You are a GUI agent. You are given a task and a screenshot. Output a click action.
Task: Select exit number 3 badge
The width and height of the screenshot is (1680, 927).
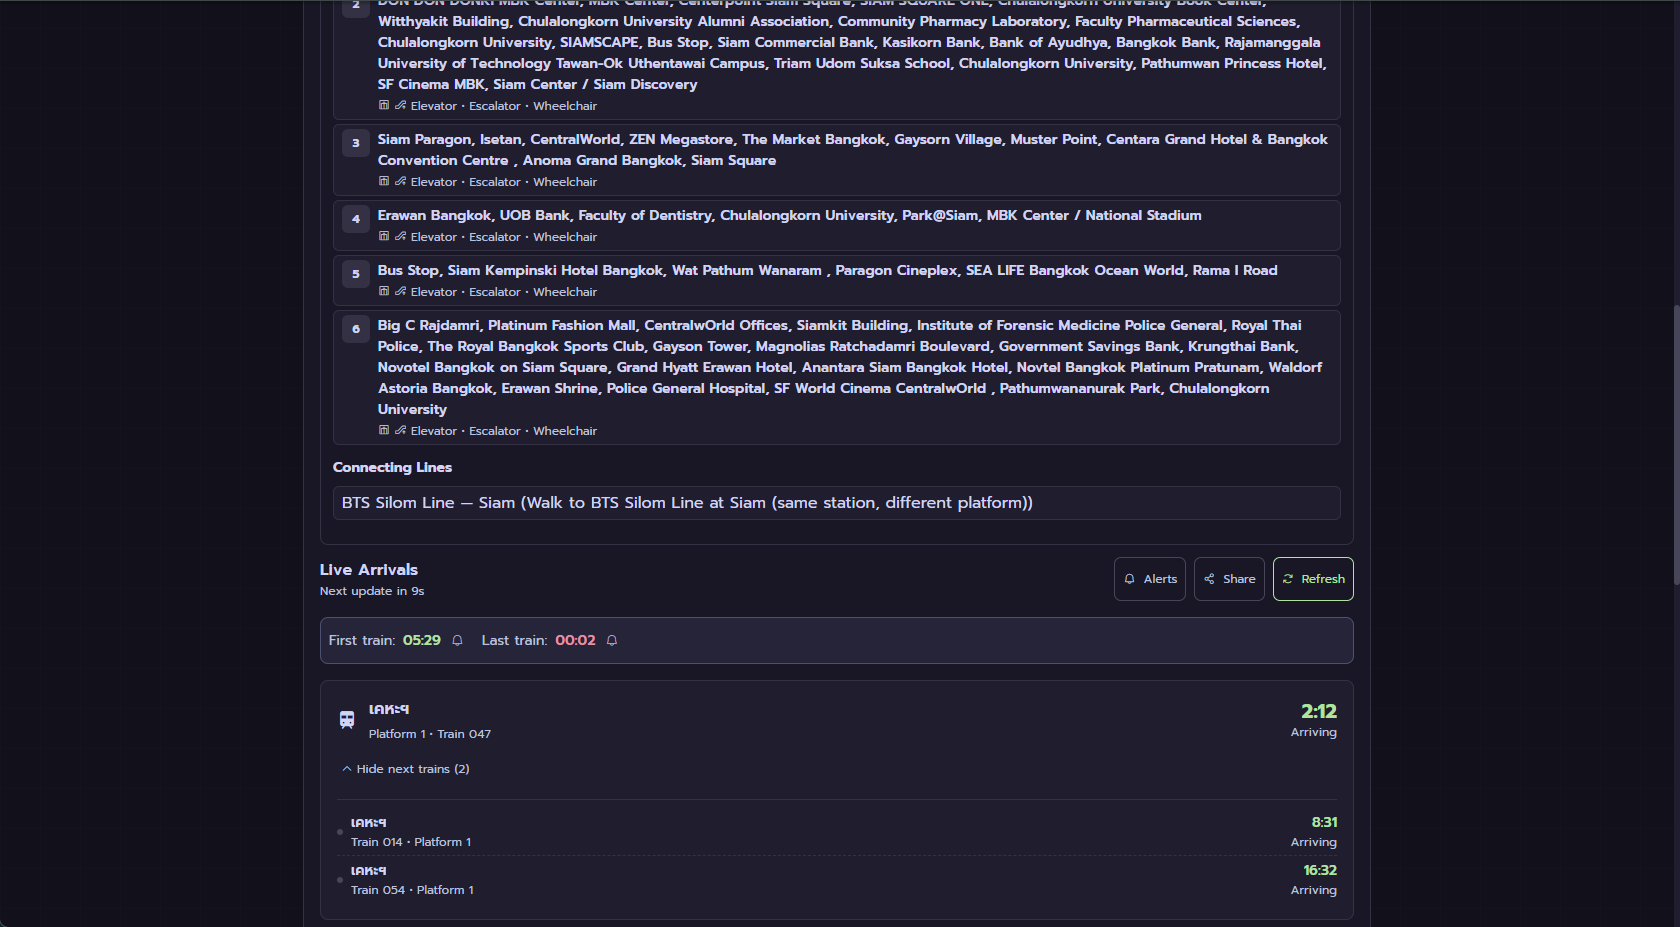pyautogui.click(x=356, y=143)
